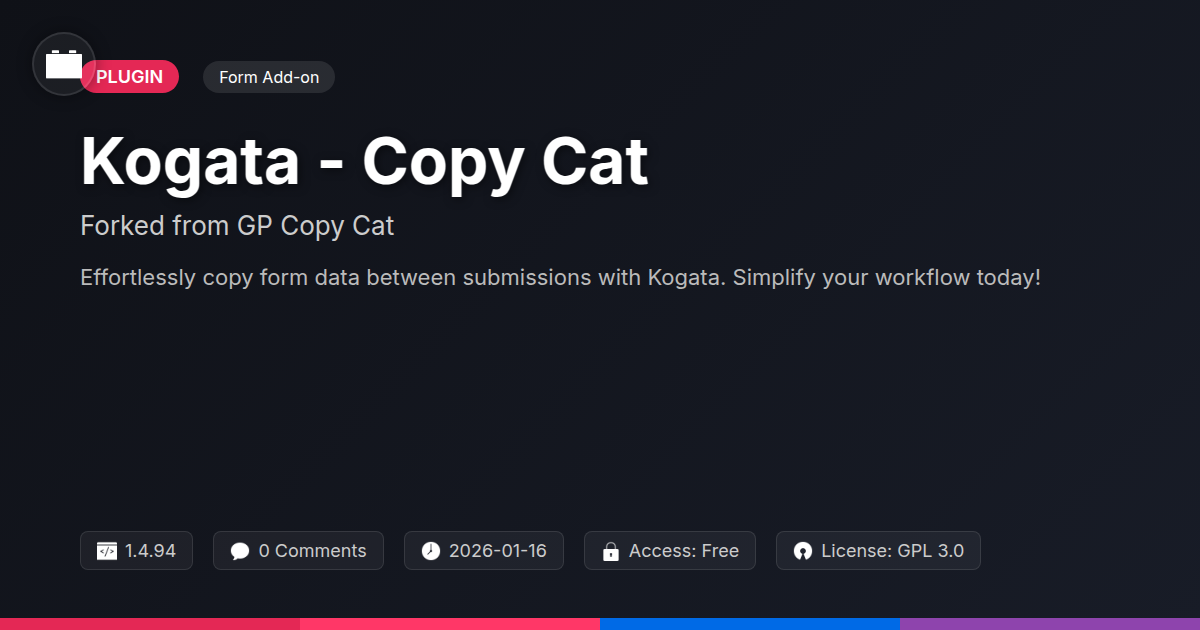Click the Kogata - Copy Cat title
1200x630 pixels.
(365, 160)
